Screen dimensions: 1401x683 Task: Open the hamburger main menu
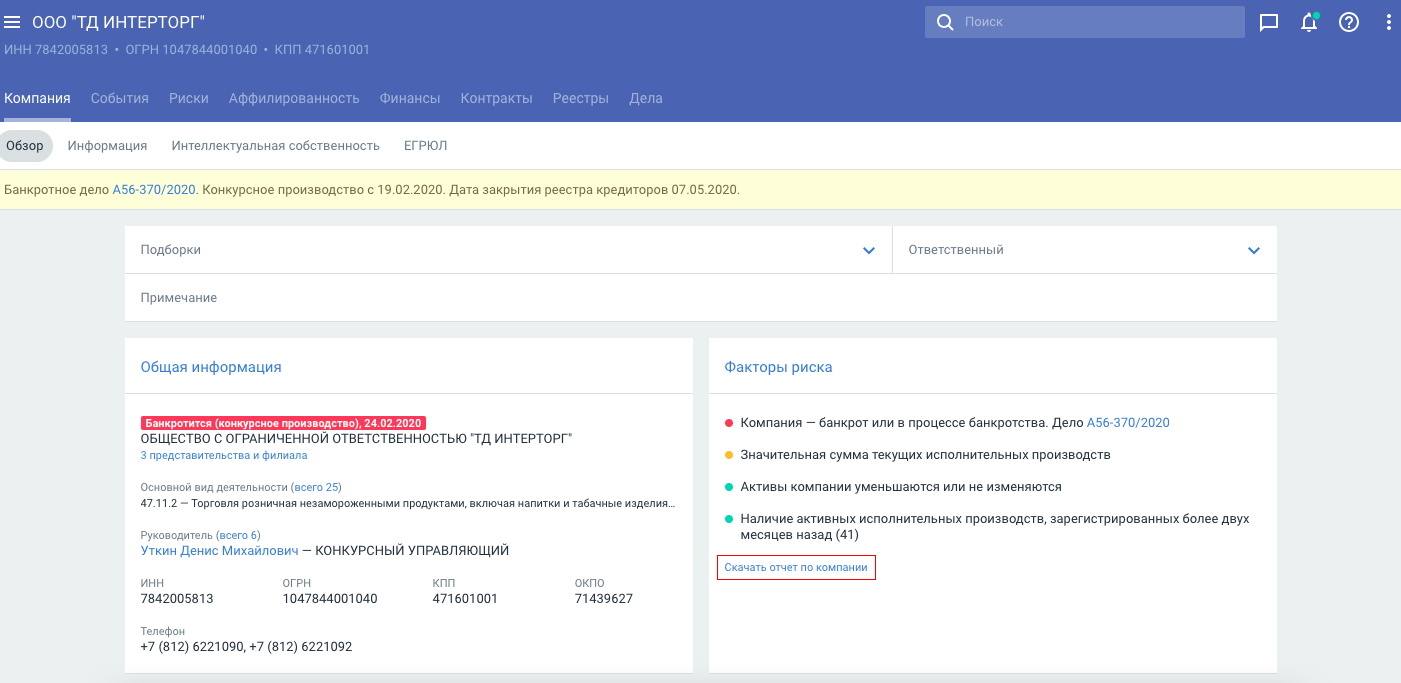click(12, 22)
